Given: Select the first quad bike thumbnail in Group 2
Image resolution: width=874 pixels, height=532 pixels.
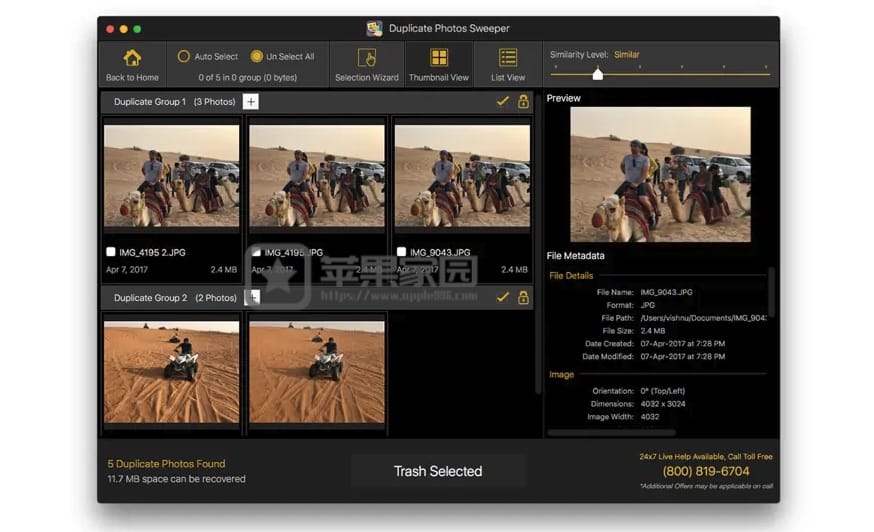Looking at the screenshot, I should 172,372.
